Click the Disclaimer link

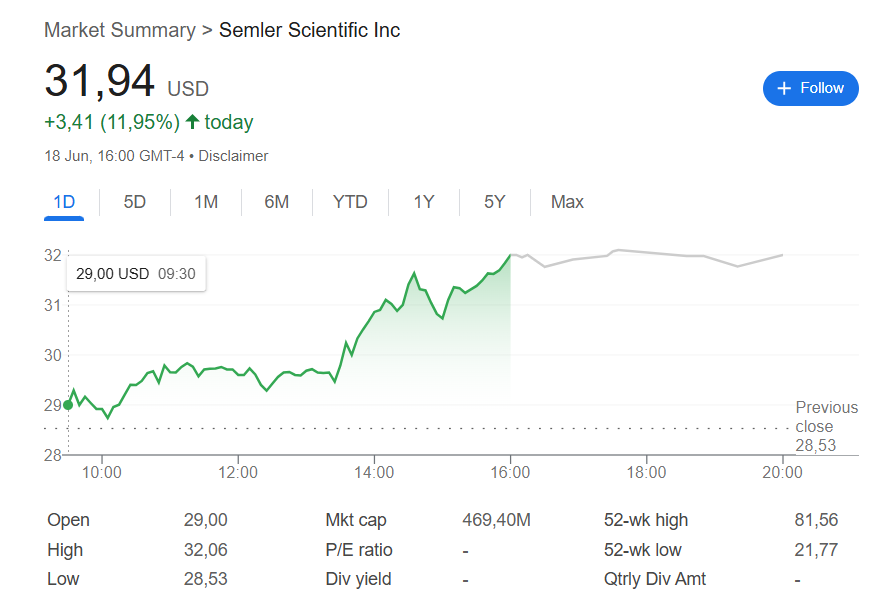237,156
